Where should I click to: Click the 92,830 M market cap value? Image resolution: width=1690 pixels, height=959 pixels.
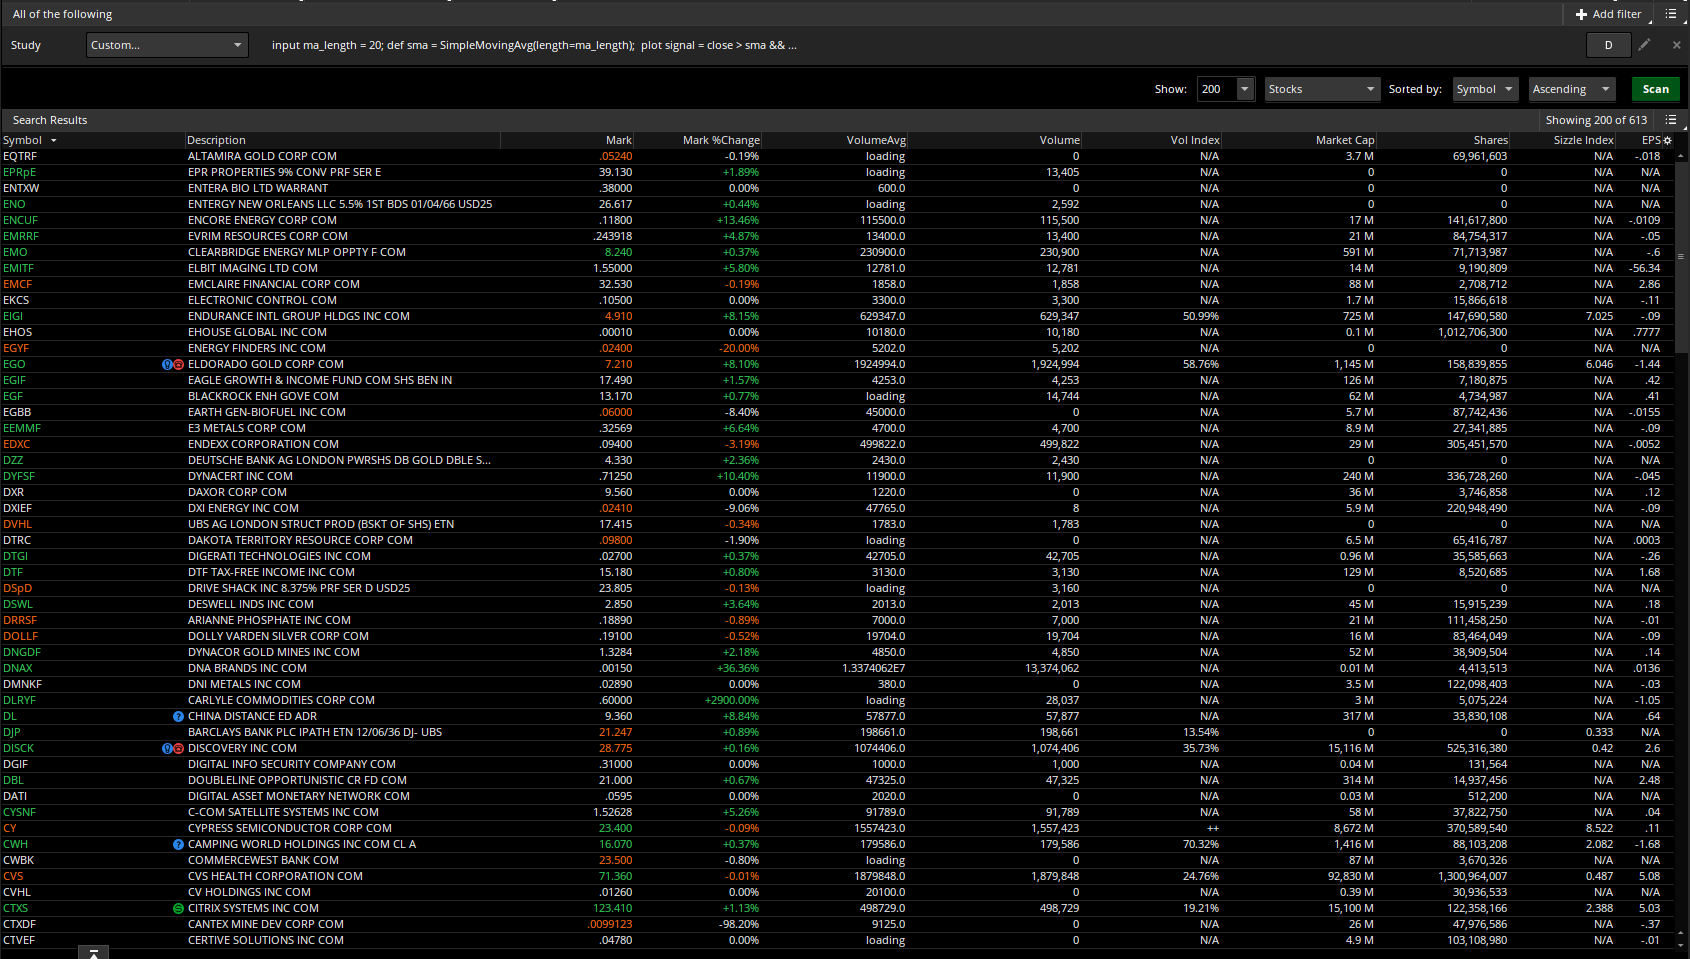[1351, 877]
